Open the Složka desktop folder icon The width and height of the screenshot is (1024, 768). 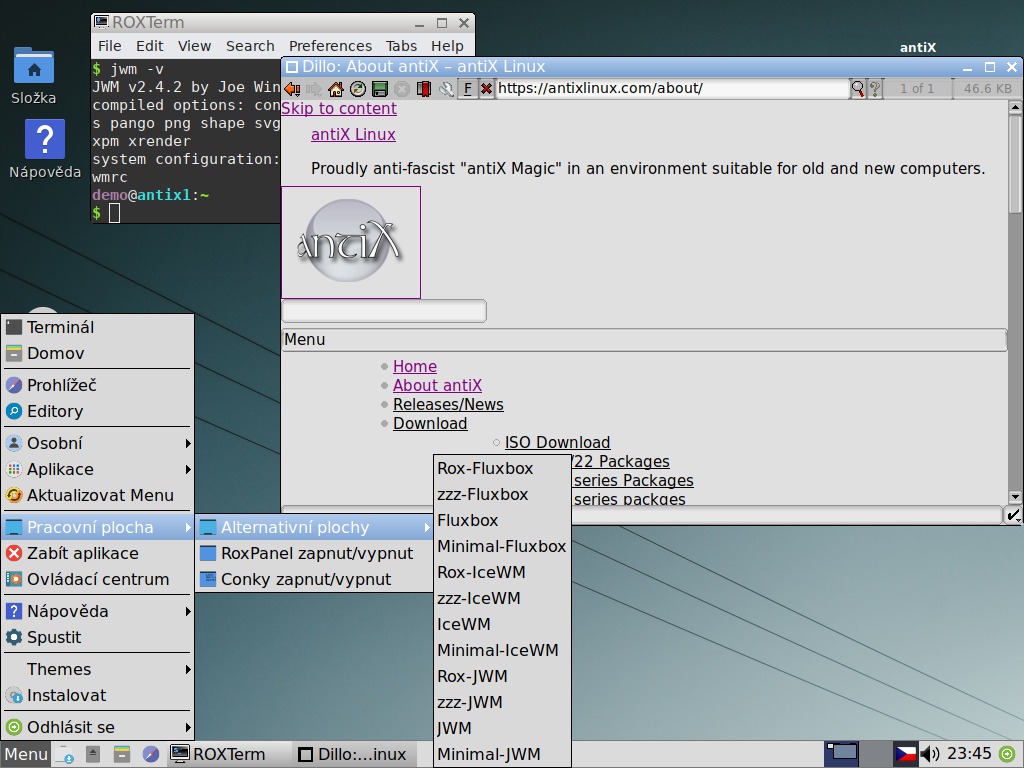34,66
